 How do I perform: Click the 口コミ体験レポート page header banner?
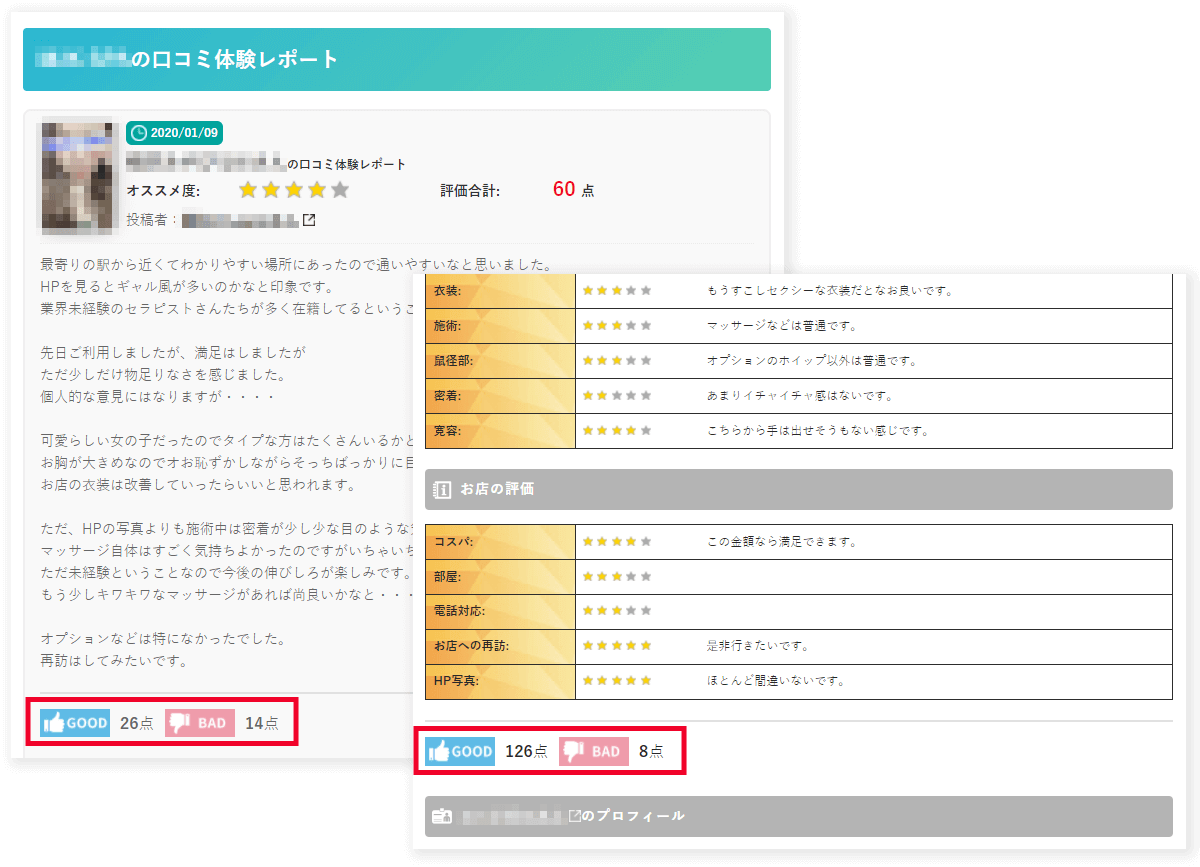396,60
